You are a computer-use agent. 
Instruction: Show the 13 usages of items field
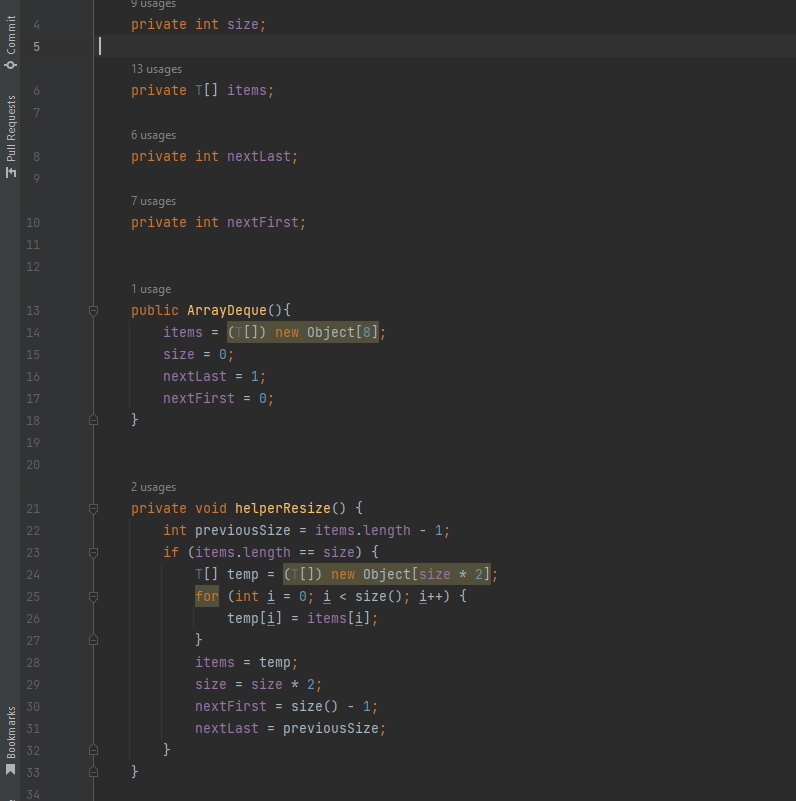click(x=156, y=69)
